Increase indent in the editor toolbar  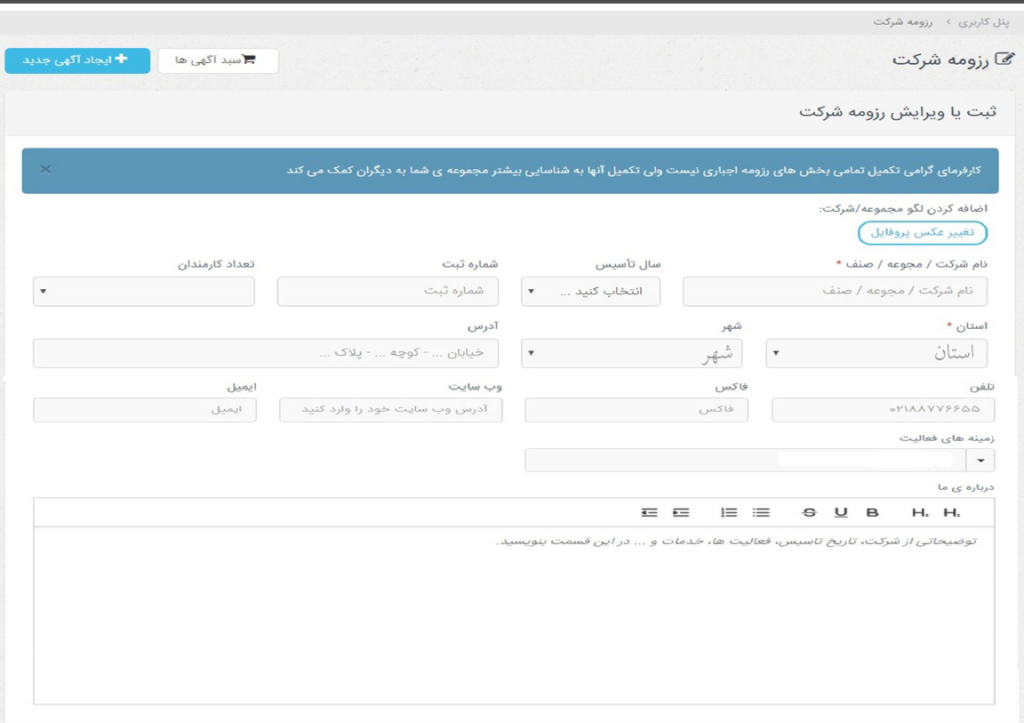[681, 512]
